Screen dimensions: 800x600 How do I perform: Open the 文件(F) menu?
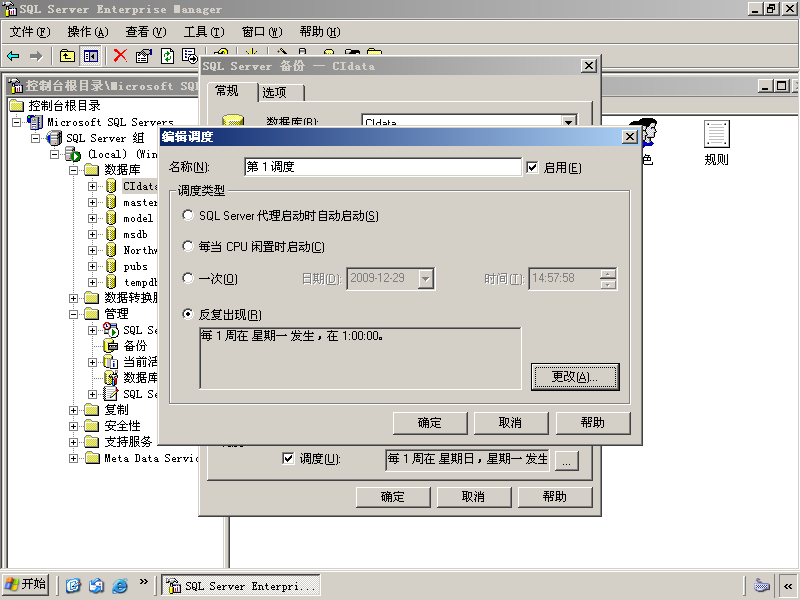(x=30, y=32)
